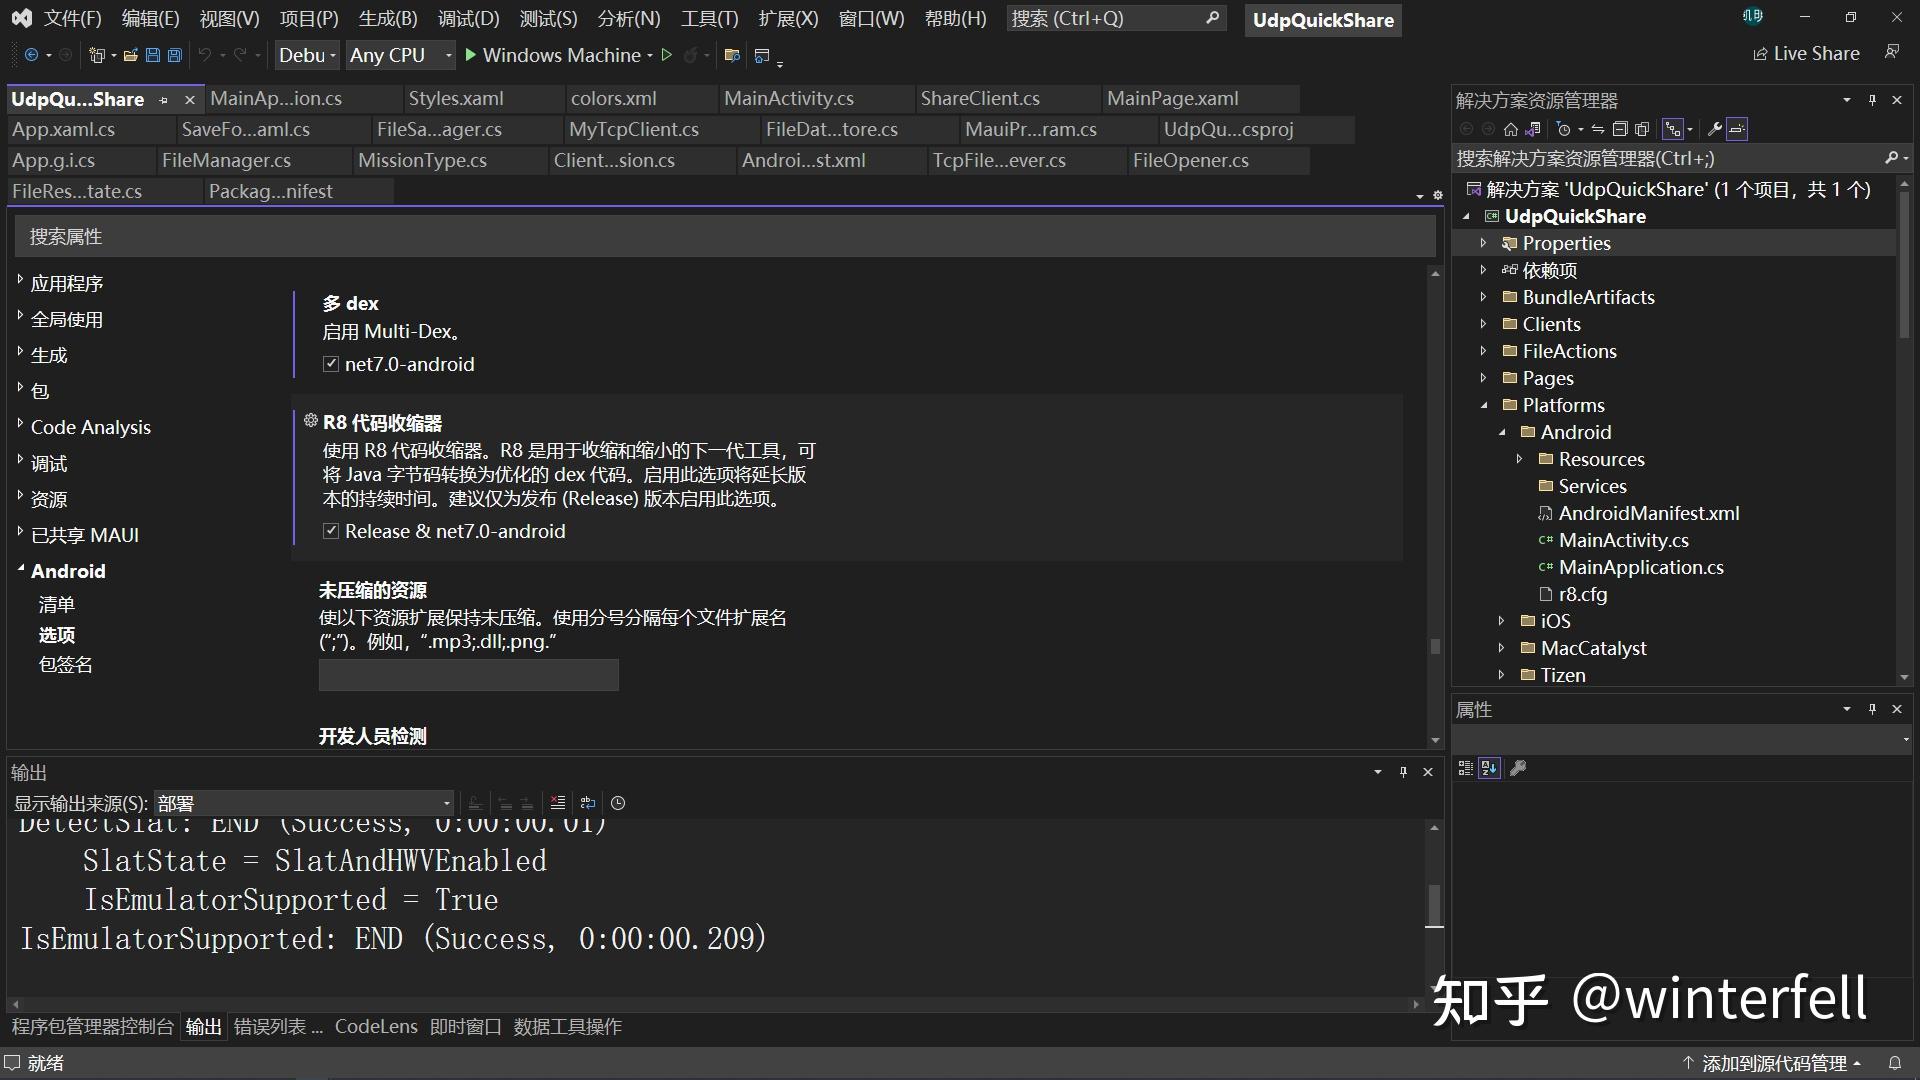Clear all text in the Output window
This screenshot has width=1920, height=1080.
(558, 803)
